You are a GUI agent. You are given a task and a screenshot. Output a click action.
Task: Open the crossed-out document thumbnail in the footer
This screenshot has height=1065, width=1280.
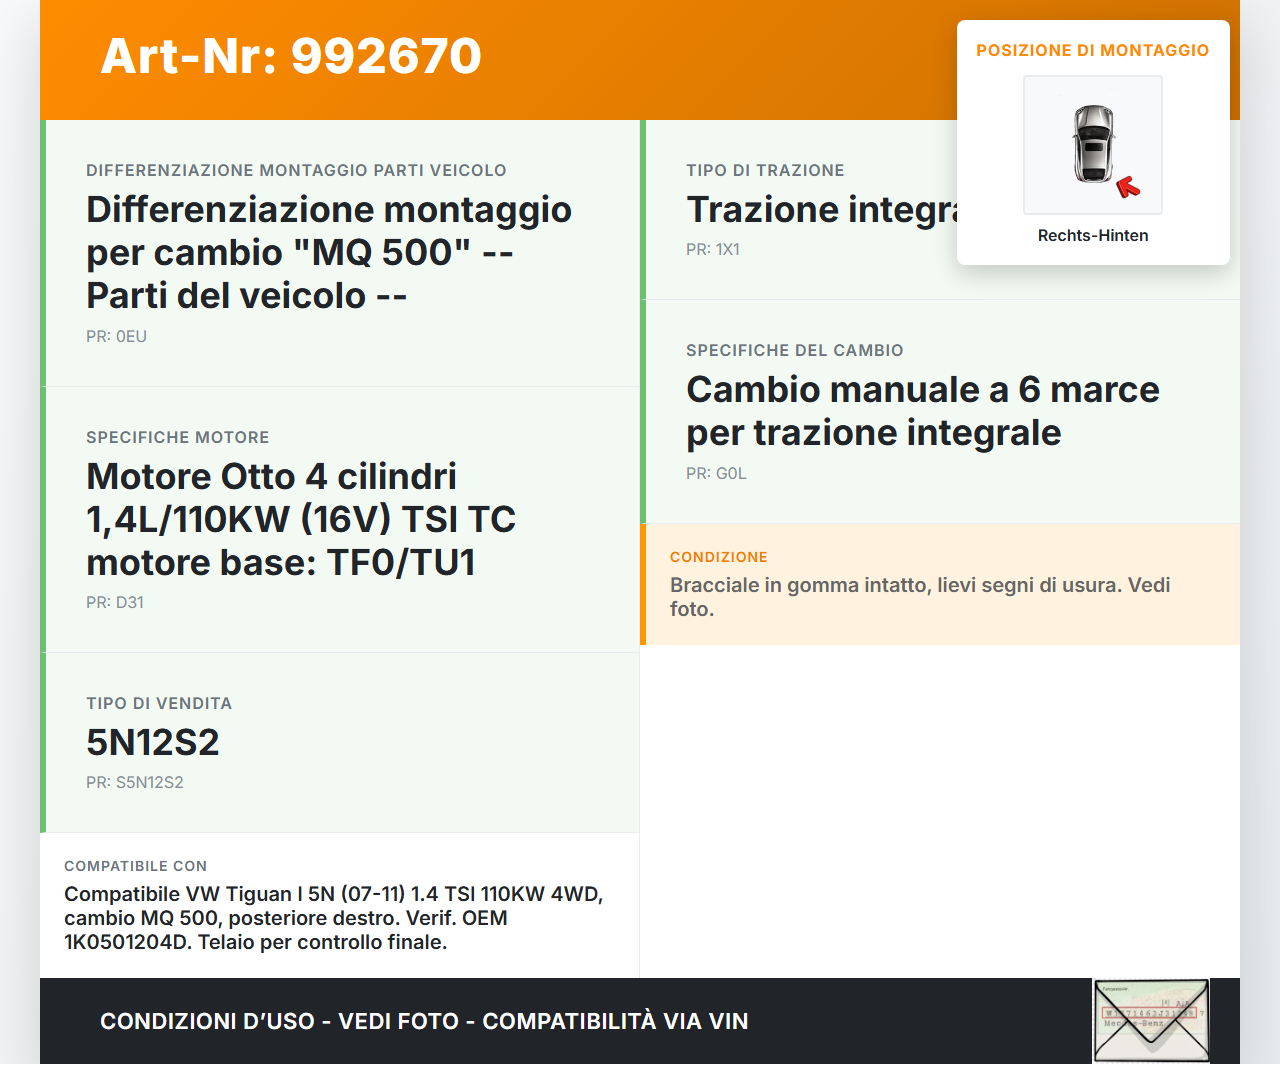pos(1151,1020)
